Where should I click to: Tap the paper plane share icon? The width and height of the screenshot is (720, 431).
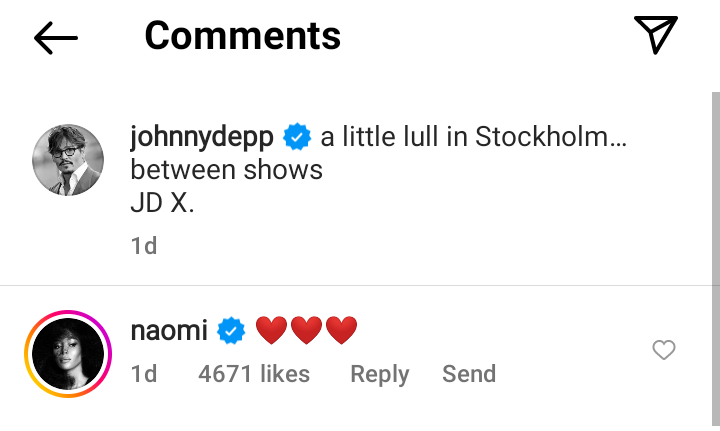[656, 36]
